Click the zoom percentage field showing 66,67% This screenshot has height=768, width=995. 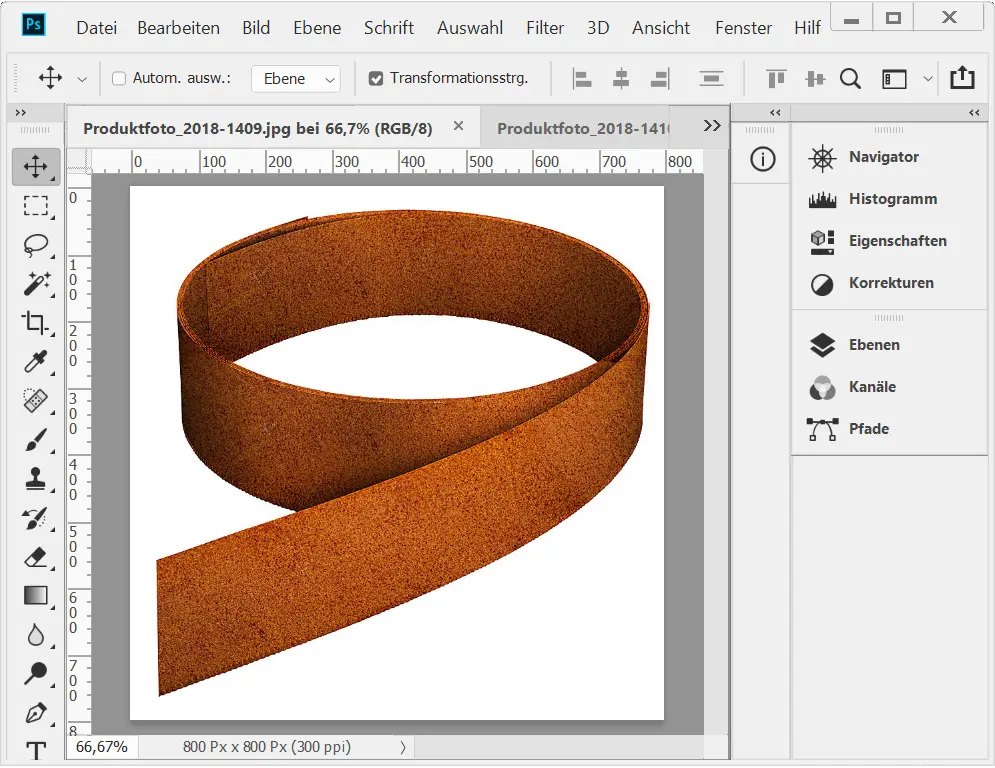(x=101, y=747)
